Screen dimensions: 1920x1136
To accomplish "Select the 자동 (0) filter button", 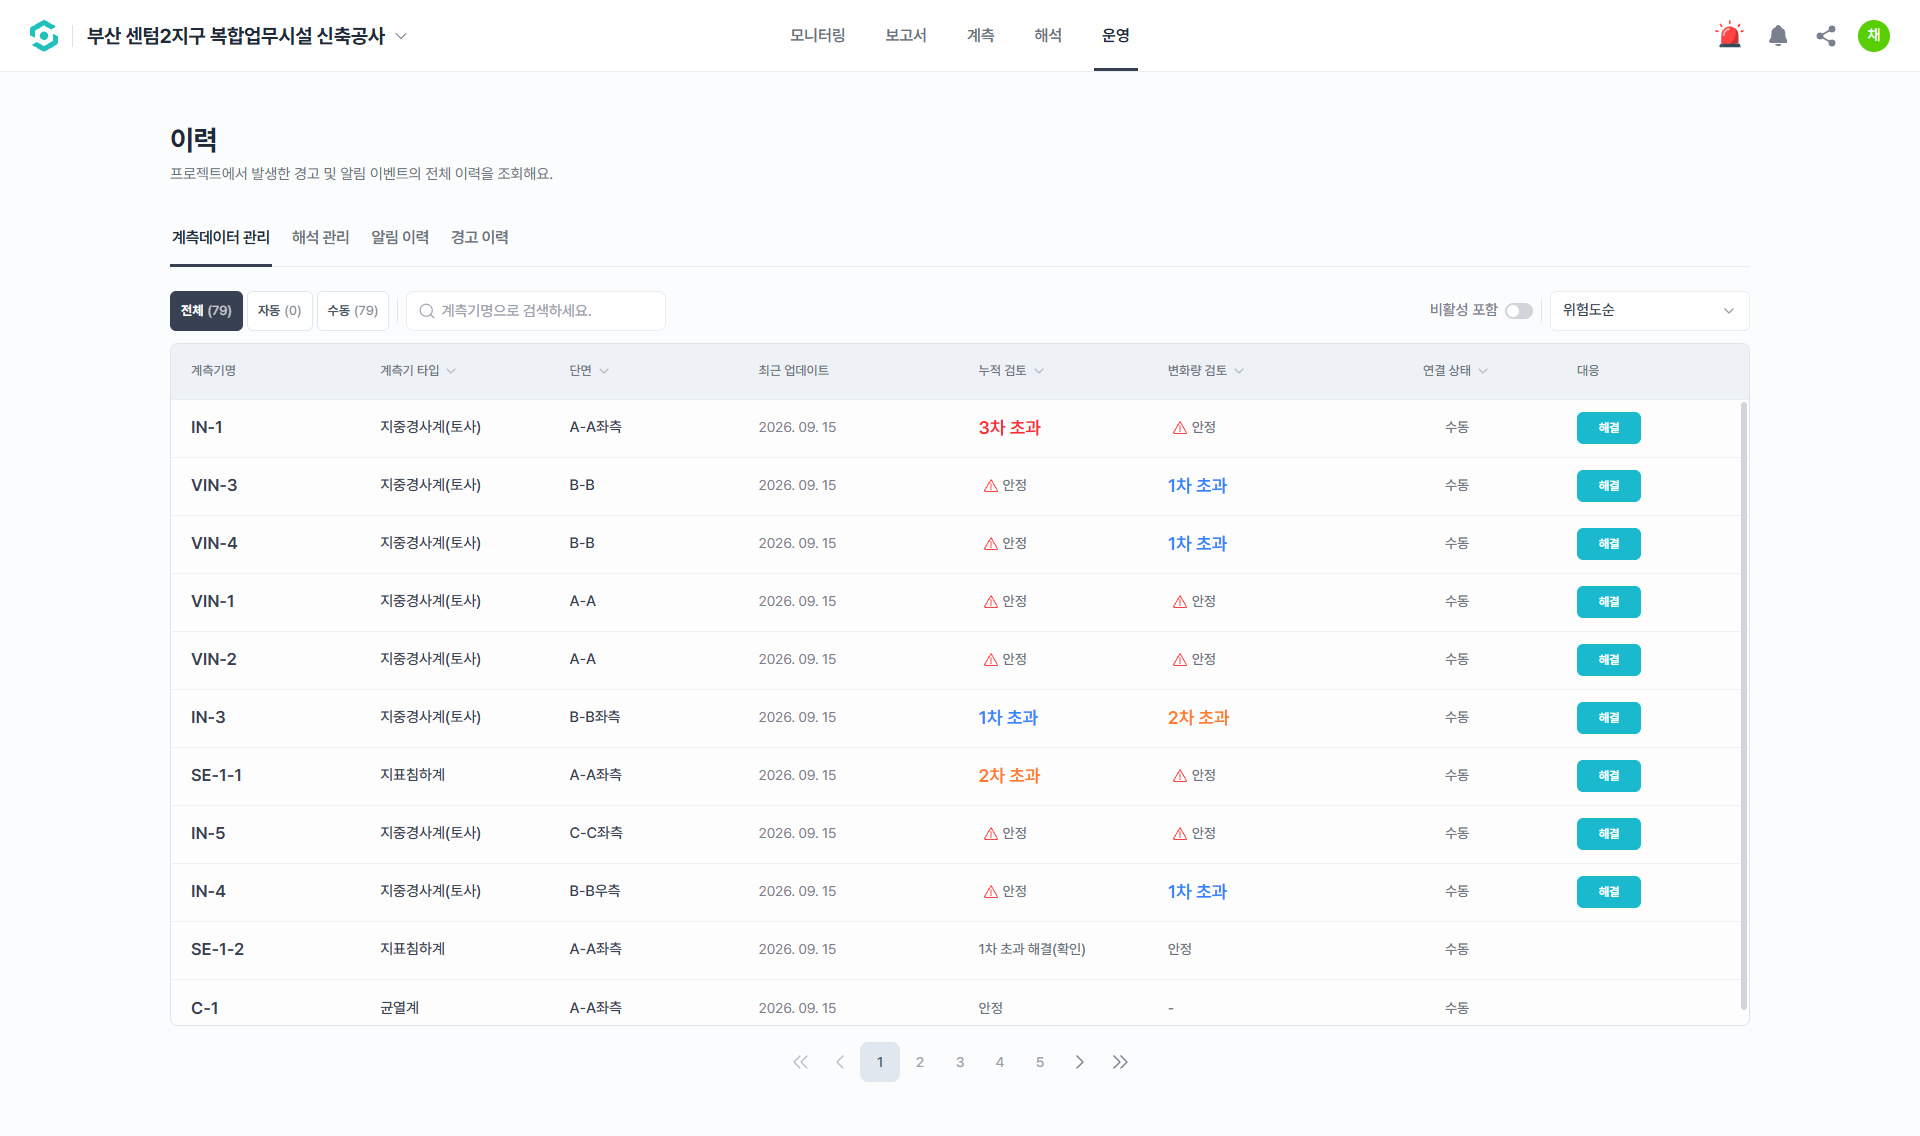I will (280, 311).
